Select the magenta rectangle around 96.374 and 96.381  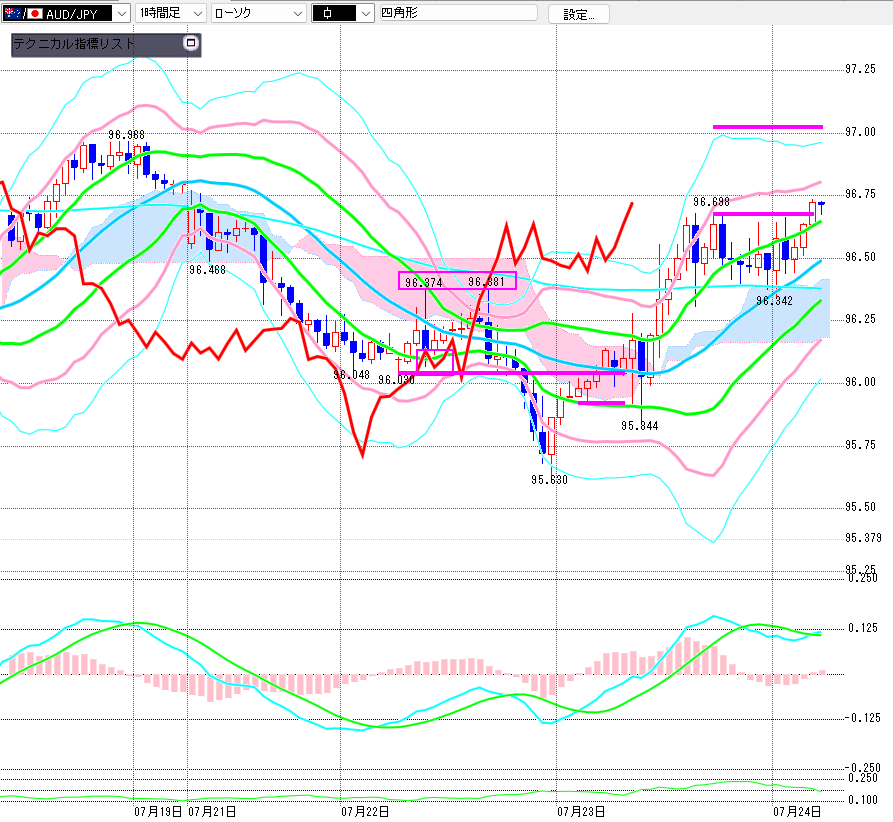tap(457, 281)
